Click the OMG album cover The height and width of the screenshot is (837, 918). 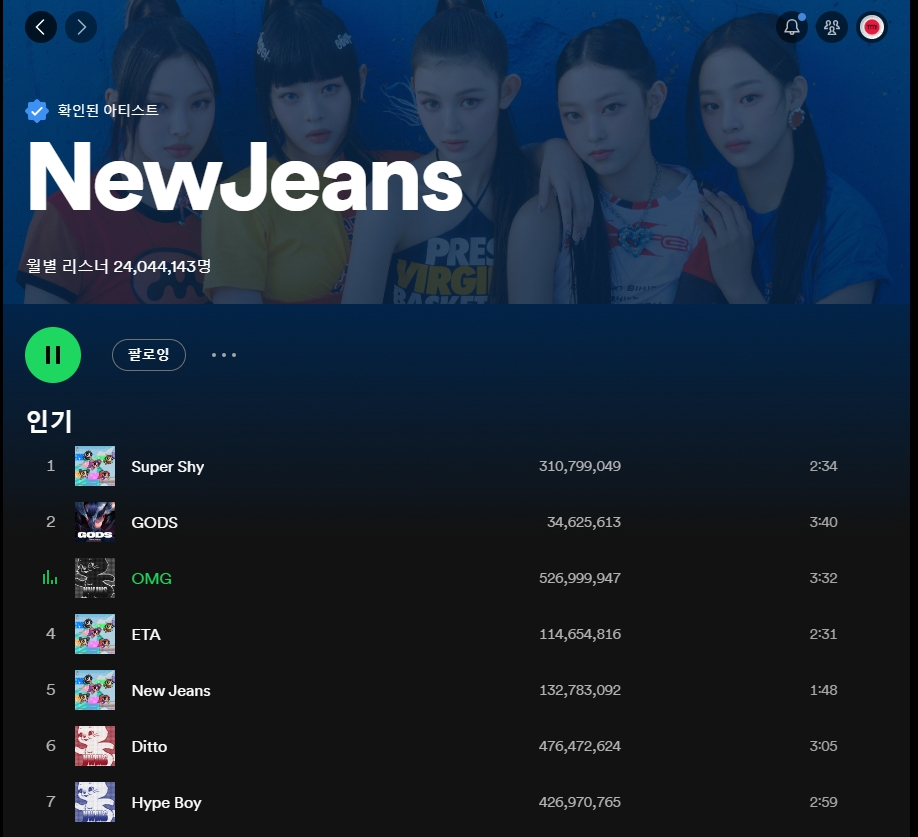click(x=95, y=578)
